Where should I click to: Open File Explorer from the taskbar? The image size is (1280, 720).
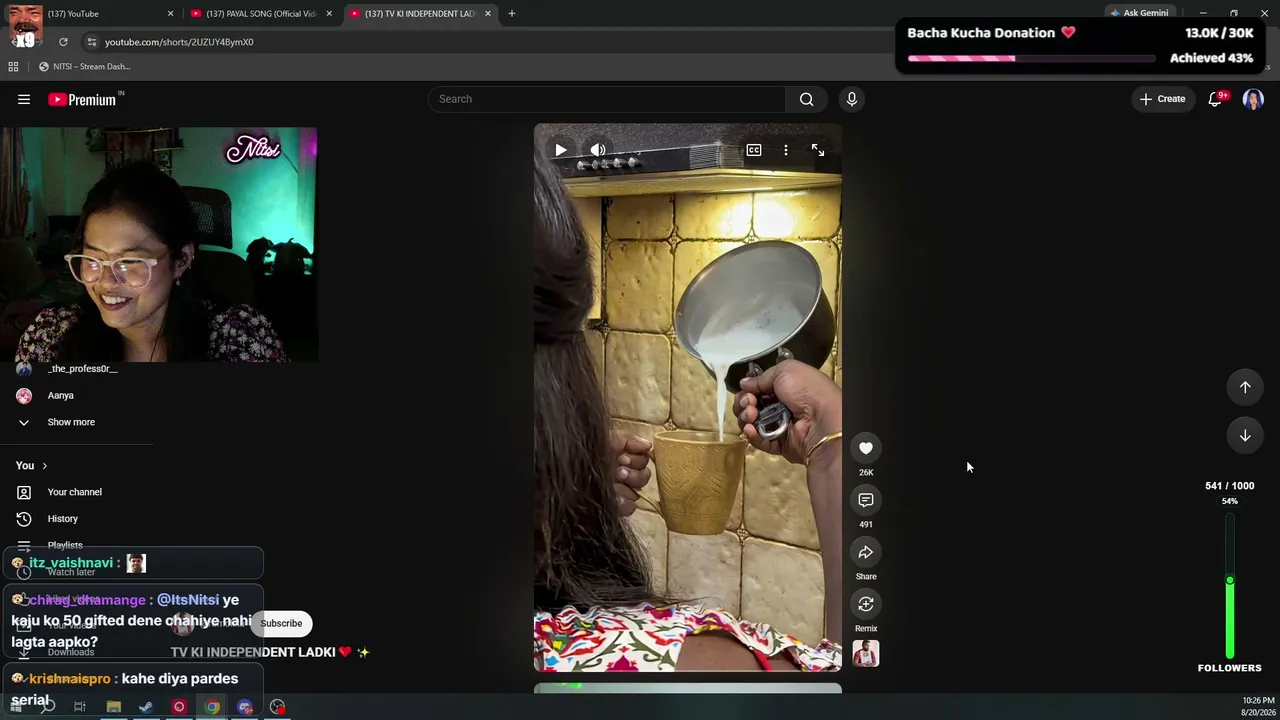coord(114,707)
